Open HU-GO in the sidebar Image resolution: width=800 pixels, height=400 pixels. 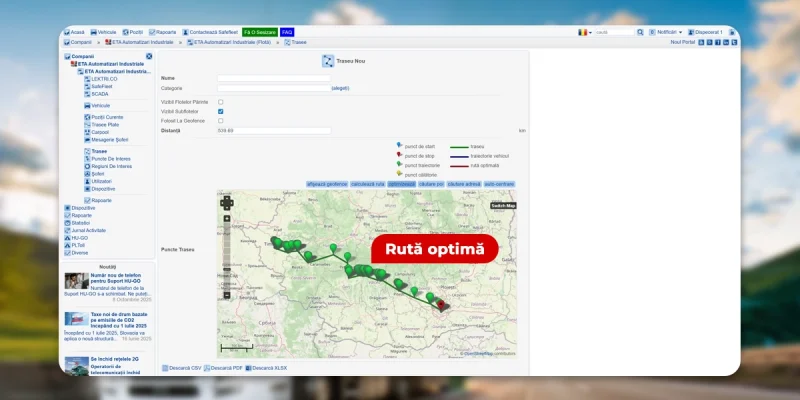[76, 238]
